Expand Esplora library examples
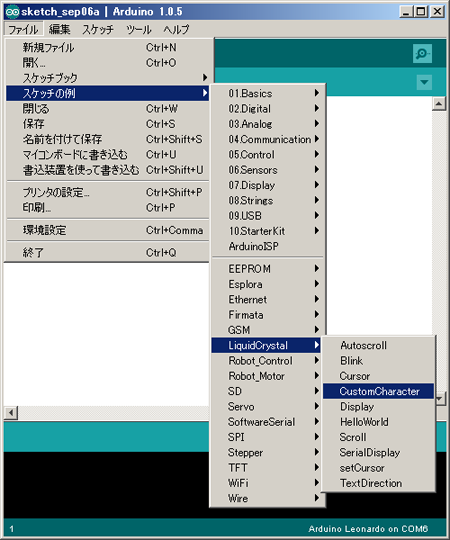 pyautogui.click(x=267, y=284)
